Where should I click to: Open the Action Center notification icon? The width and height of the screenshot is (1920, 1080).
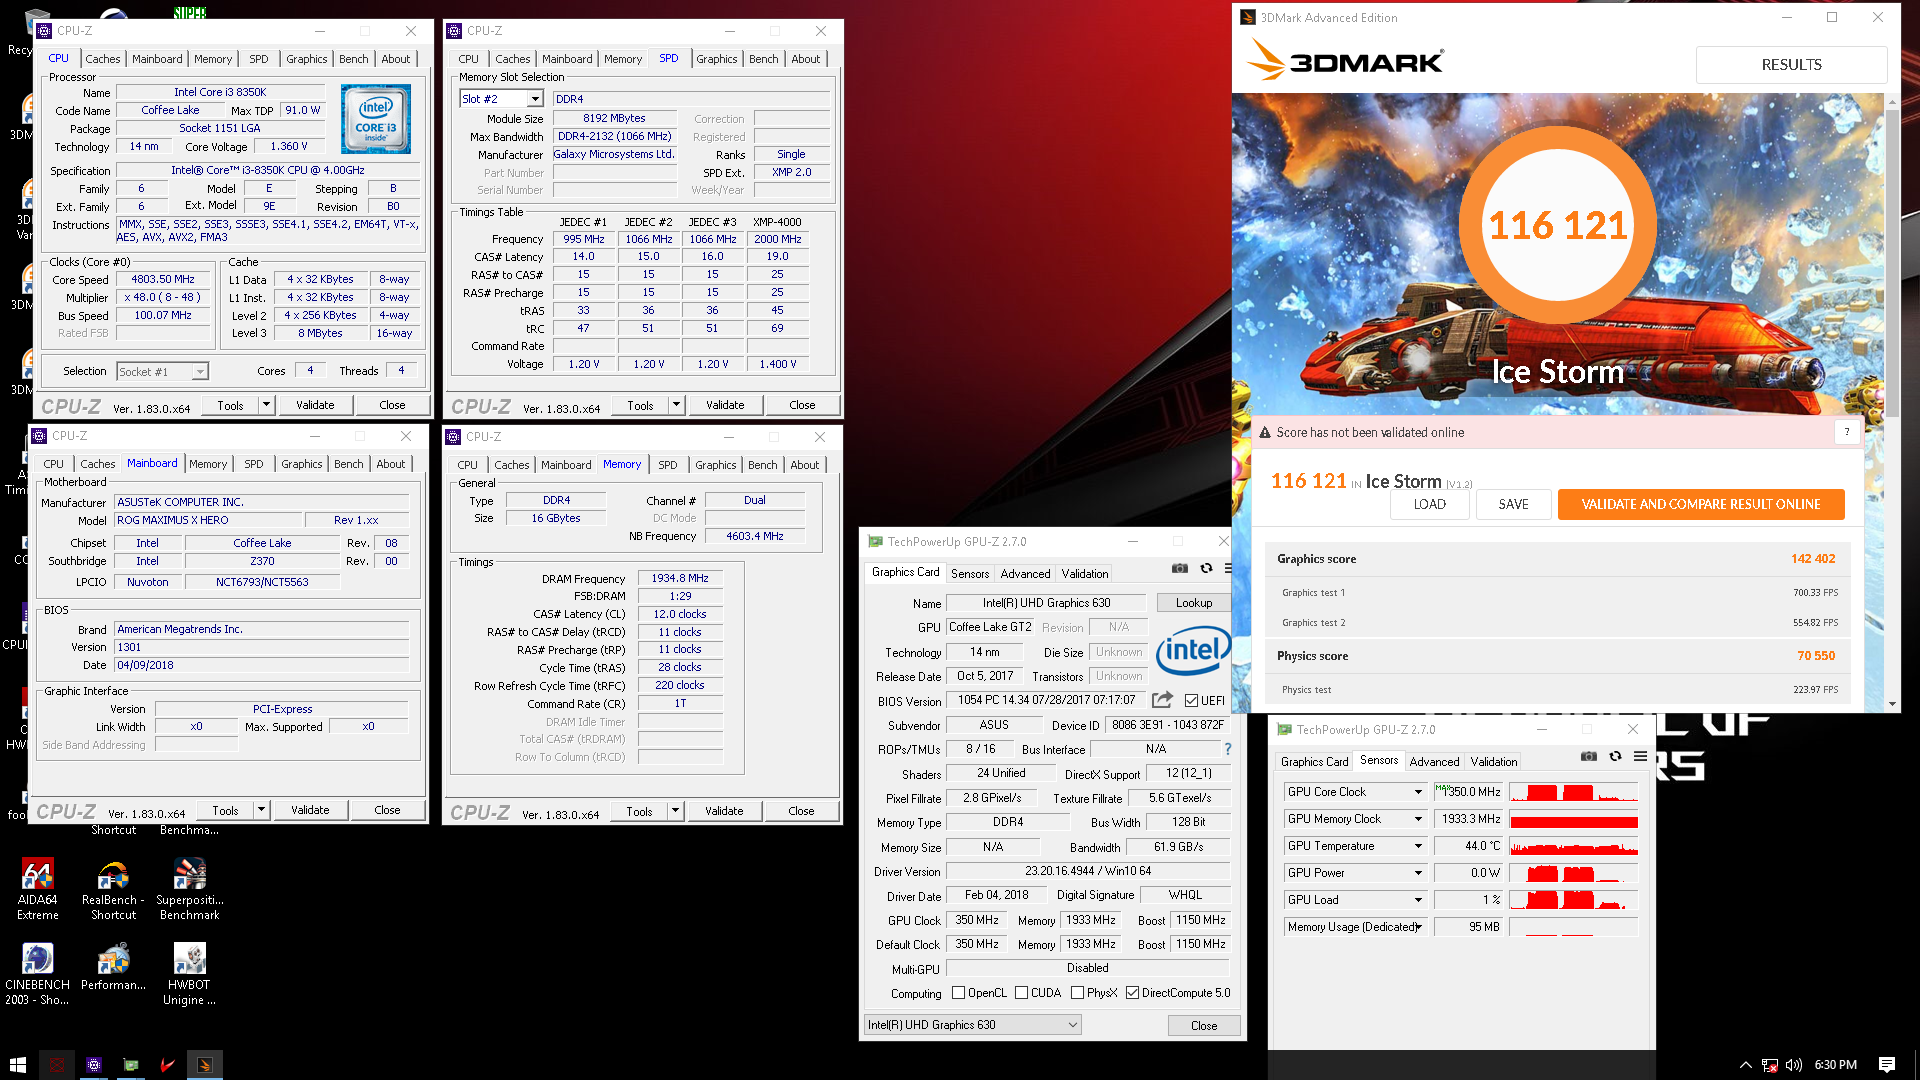pyautogui.click(x=1887, y=1065)
